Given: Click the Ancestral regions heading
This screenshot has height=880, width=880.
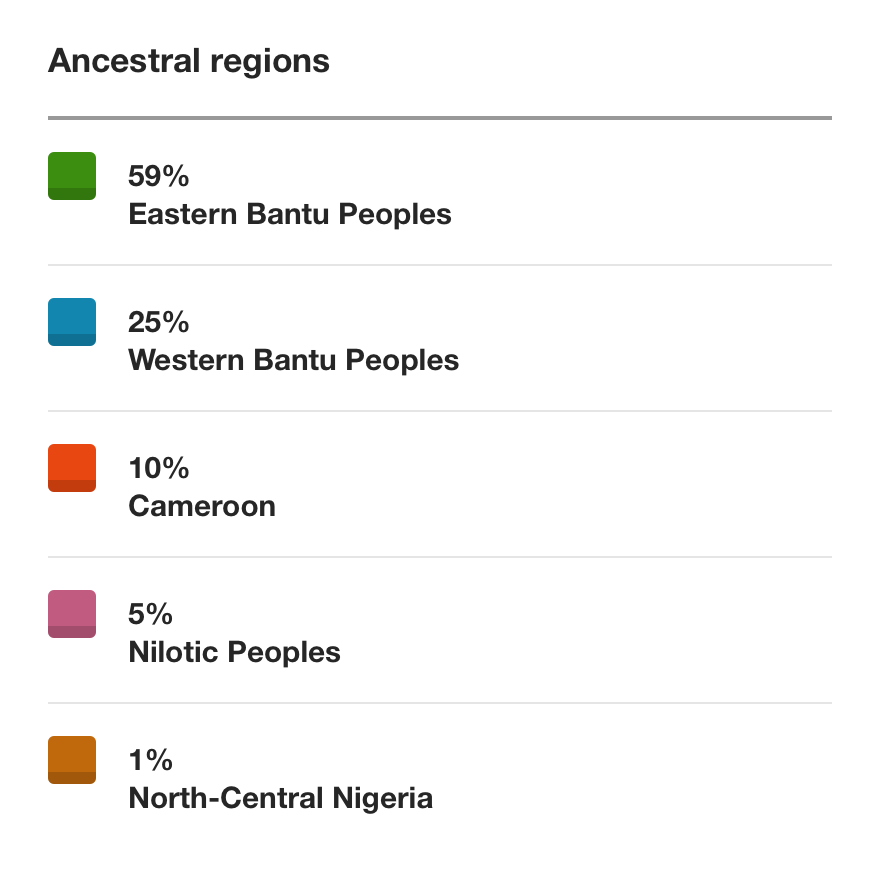Looking at the screenshot, I should [189, 61].
